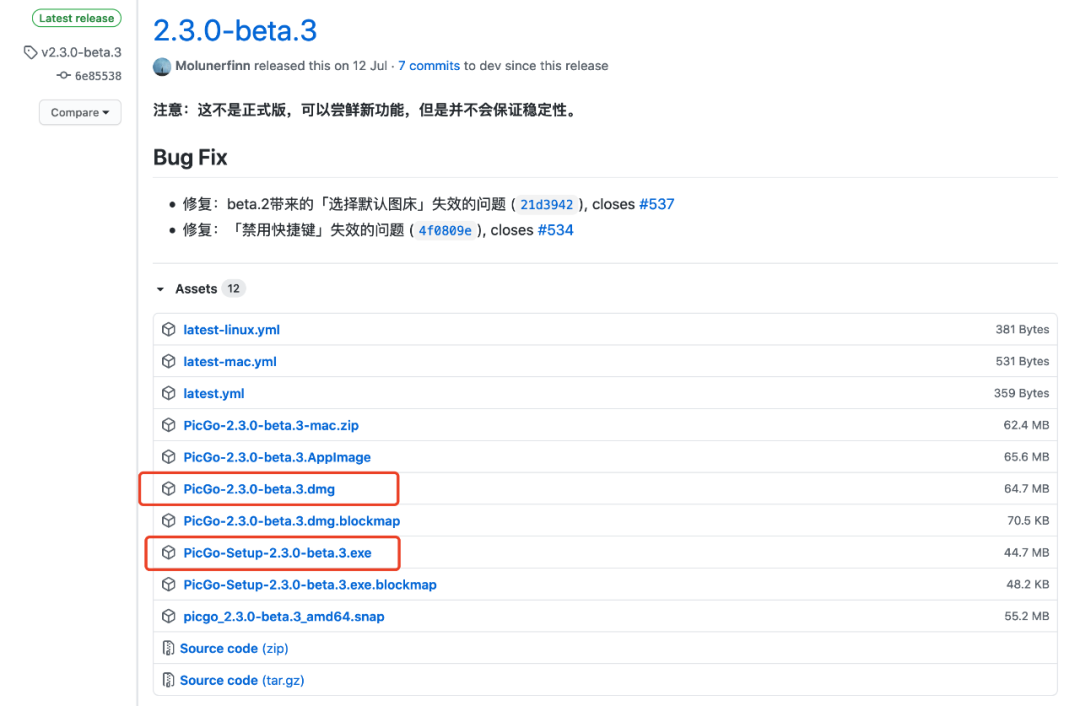Click the tag icon beside v2.3.0-beta.3
This screenshot has height=706, width=1080.
click(x=31, y=52)
